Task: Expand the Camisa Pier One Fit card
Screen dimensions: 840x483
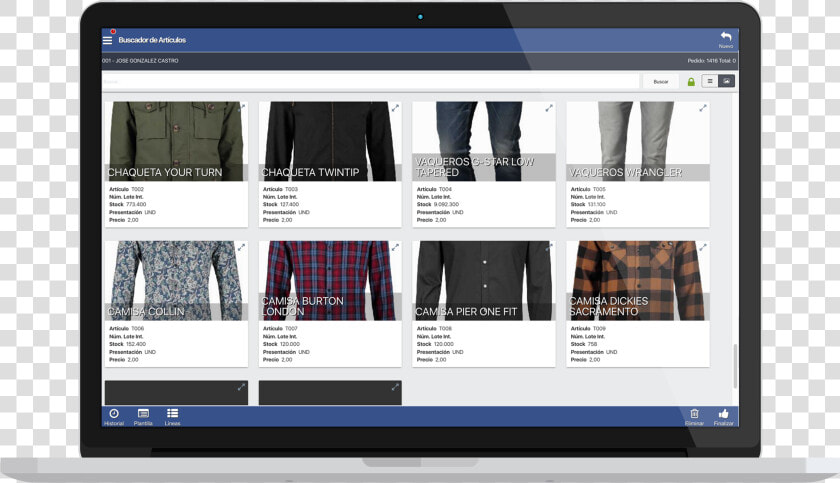Action: point(549,247)
